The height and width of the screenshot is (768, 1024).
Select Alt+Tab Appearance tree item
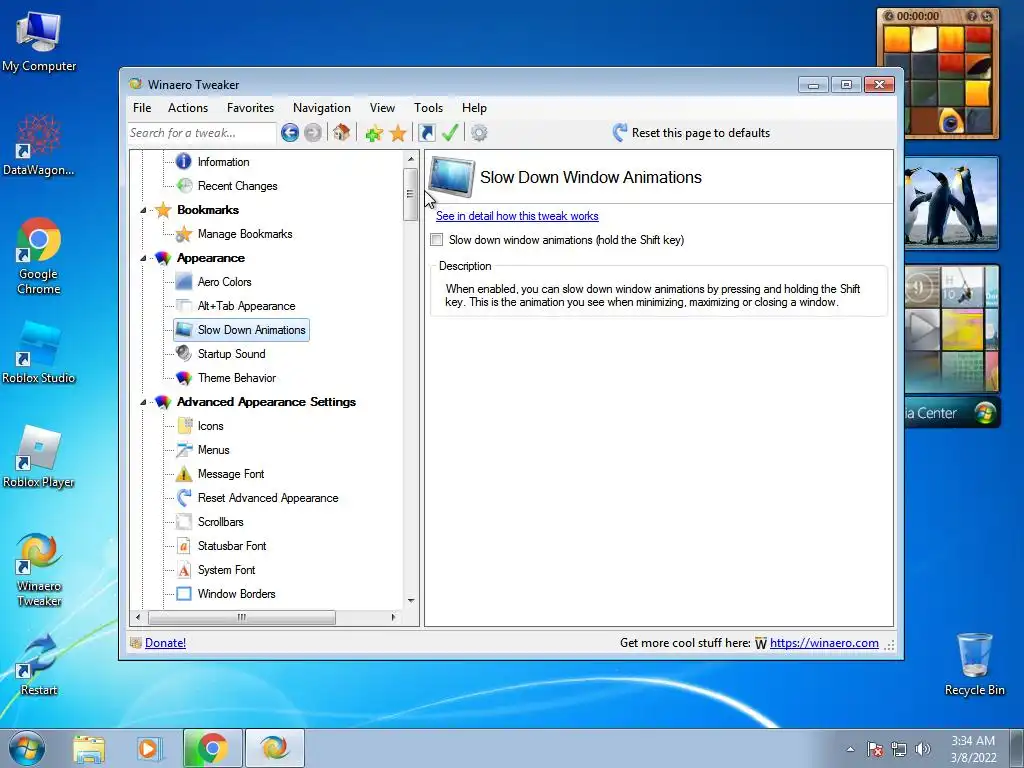[246, 306]
